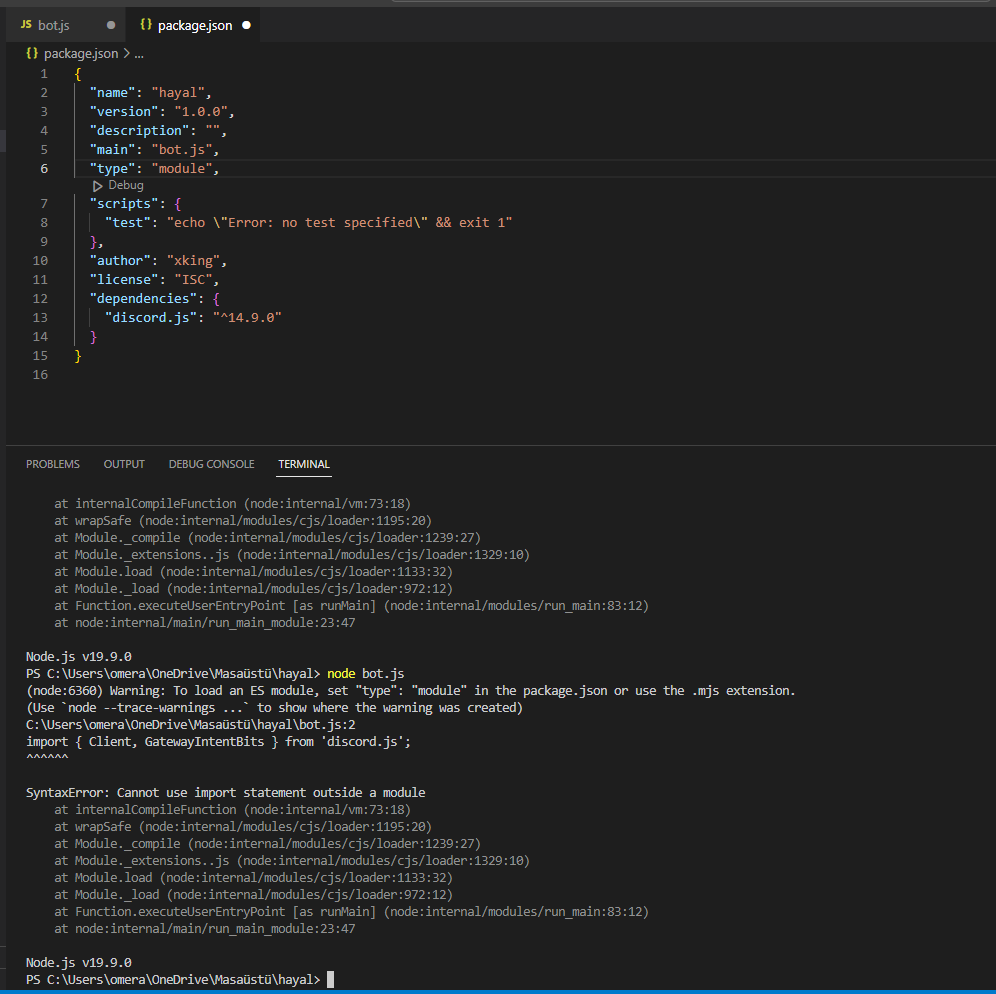Screen dimensions: 996x994
Task: Click line number 7 in the gutter
Action: click(x=43, y=204)
